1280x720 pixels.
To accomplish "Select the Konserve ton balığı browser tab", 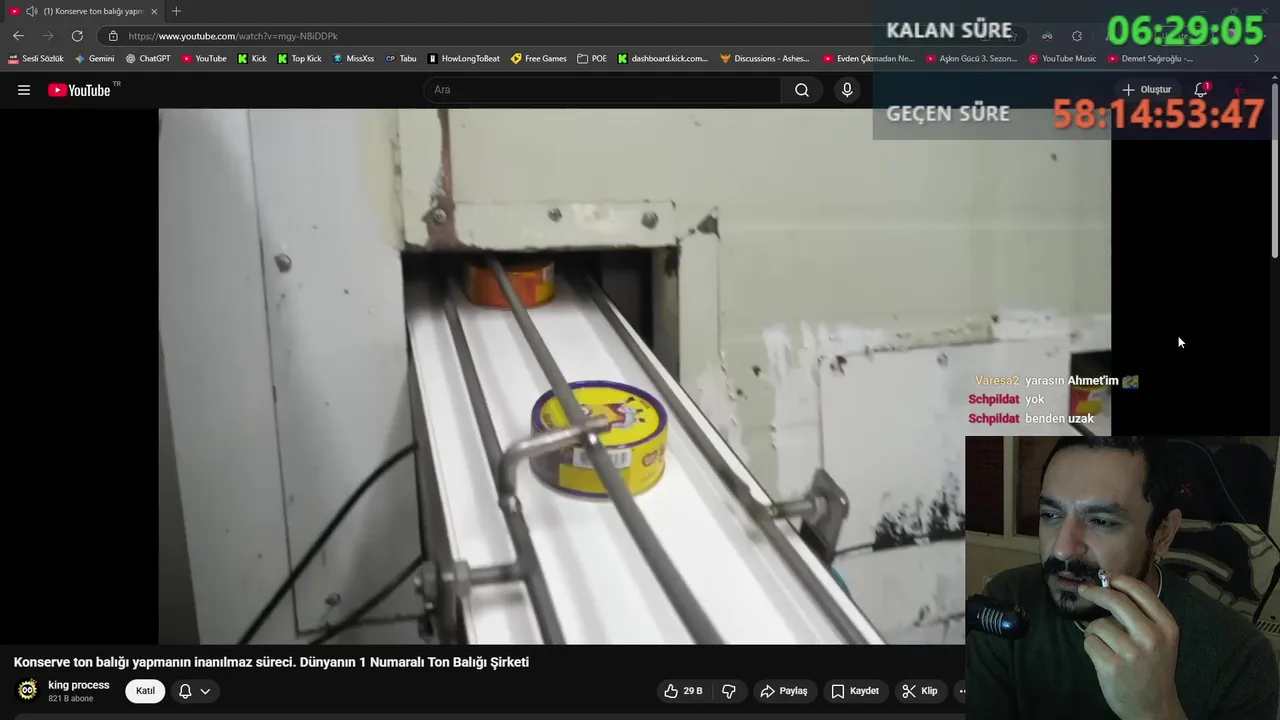I will coord(84,11).
